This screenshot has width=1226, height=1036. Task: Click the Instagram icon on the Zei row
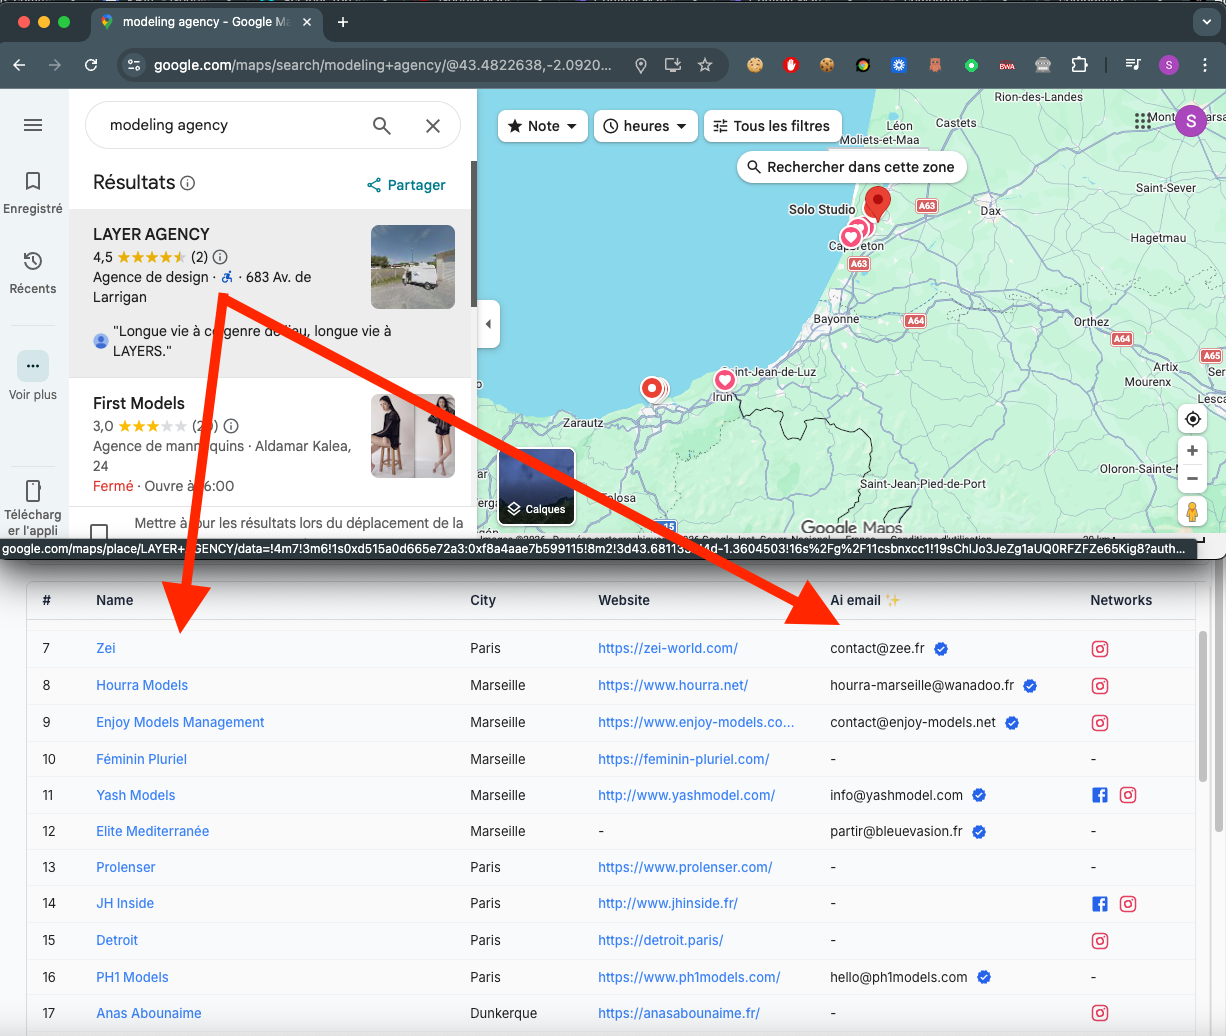1100,649
